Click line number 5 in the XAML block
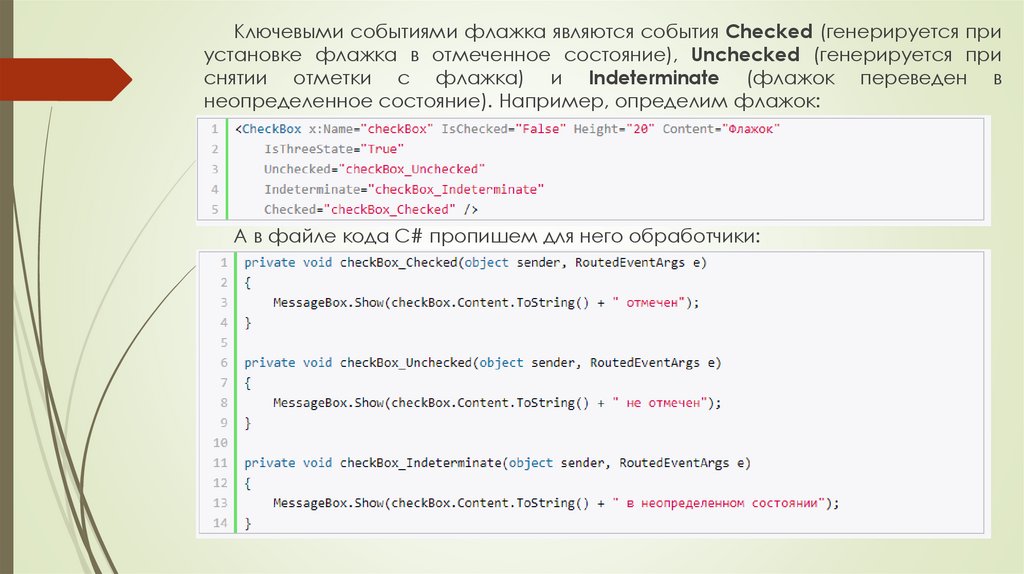1024x574 pixels. tap(215, 210)
